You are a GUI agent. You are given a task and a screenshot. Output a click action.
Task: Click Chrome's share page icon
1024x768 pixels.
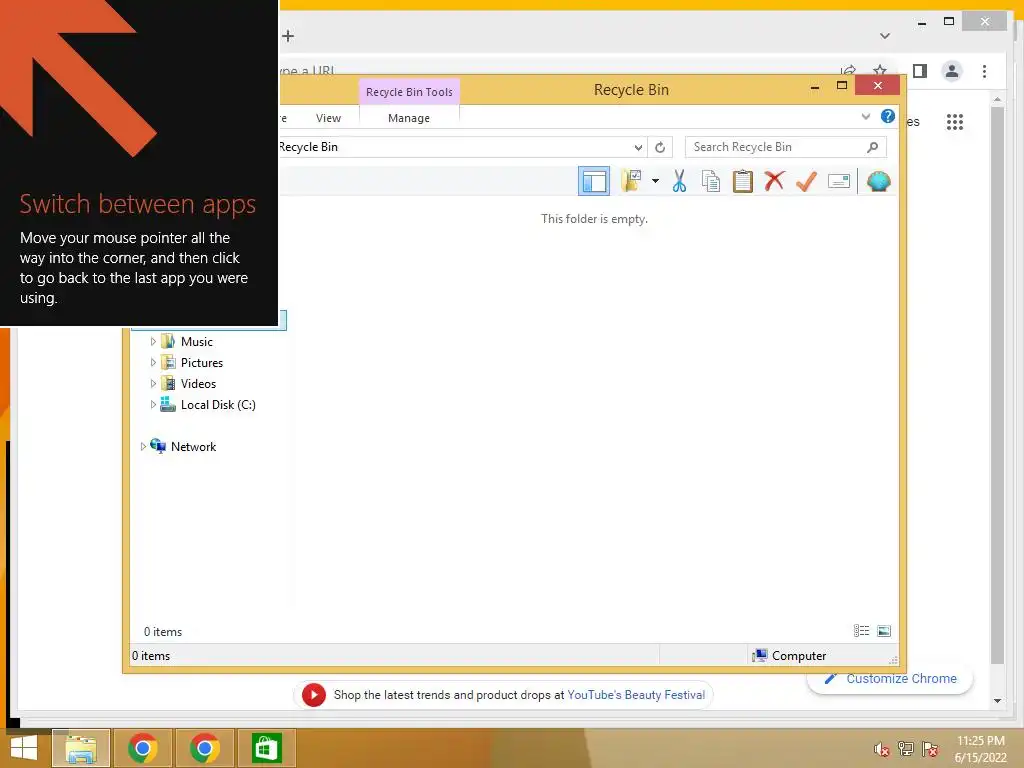click(x=848, y=71)
